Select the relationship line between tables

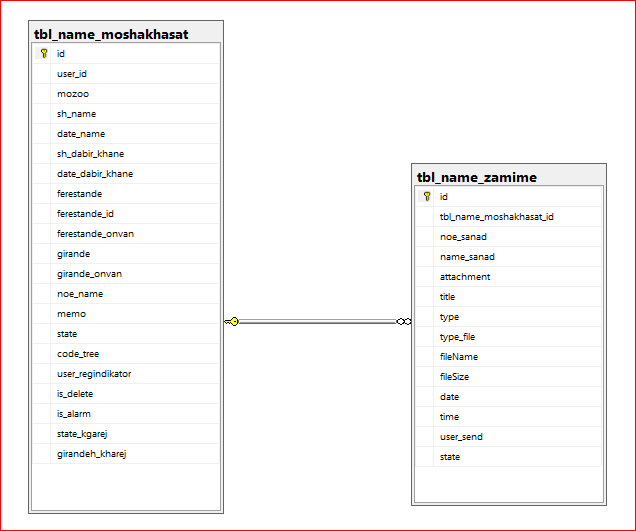[x=318, y=322]
